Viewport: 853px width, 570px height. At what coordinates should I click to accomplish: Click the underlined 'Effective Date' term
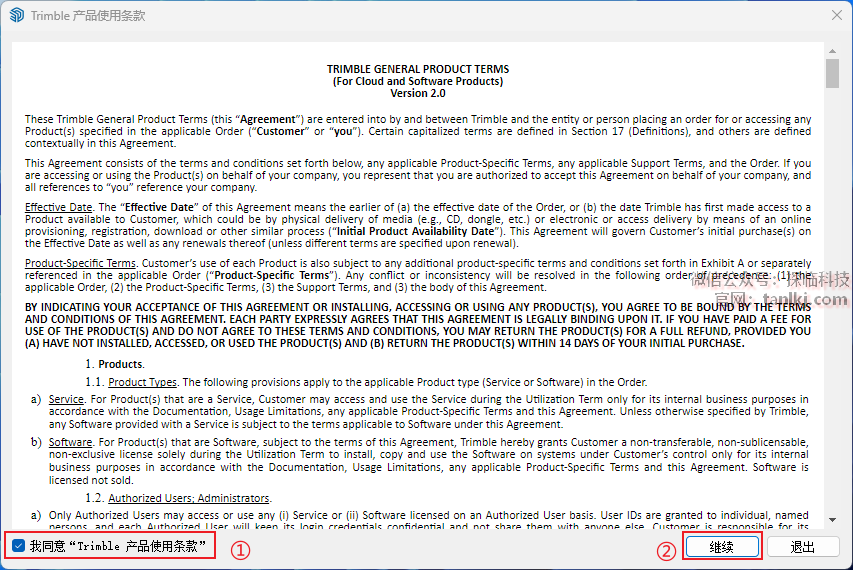(x=58, y=207)
